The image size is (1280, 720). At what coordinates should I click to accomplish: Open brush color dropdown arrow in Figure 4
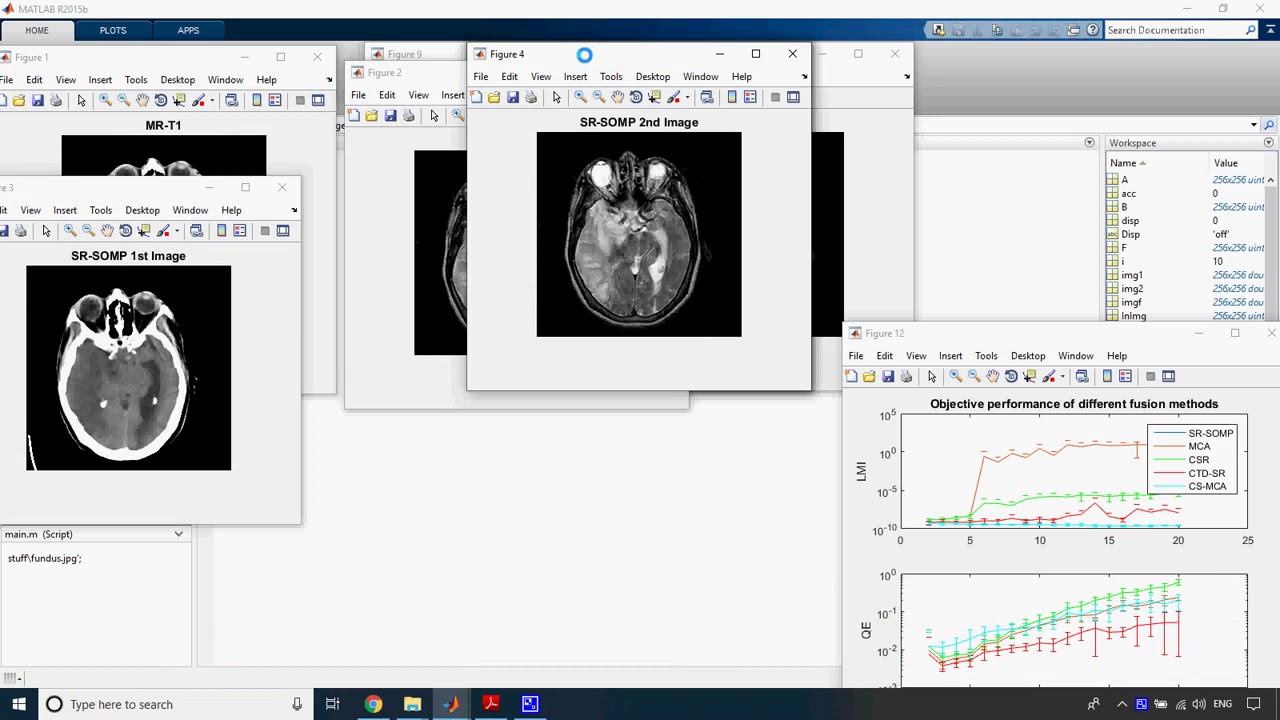[687, 97]
